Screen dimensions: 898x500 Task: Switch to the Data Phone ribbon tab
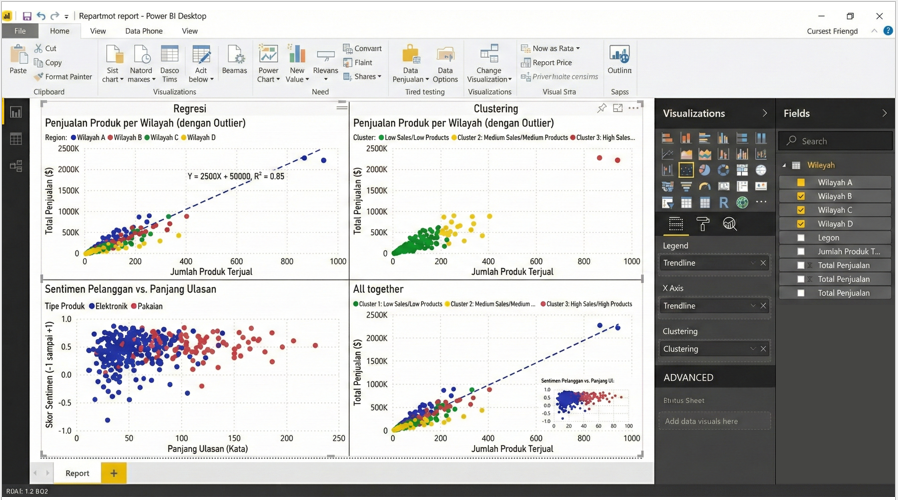tap(143, 31)
